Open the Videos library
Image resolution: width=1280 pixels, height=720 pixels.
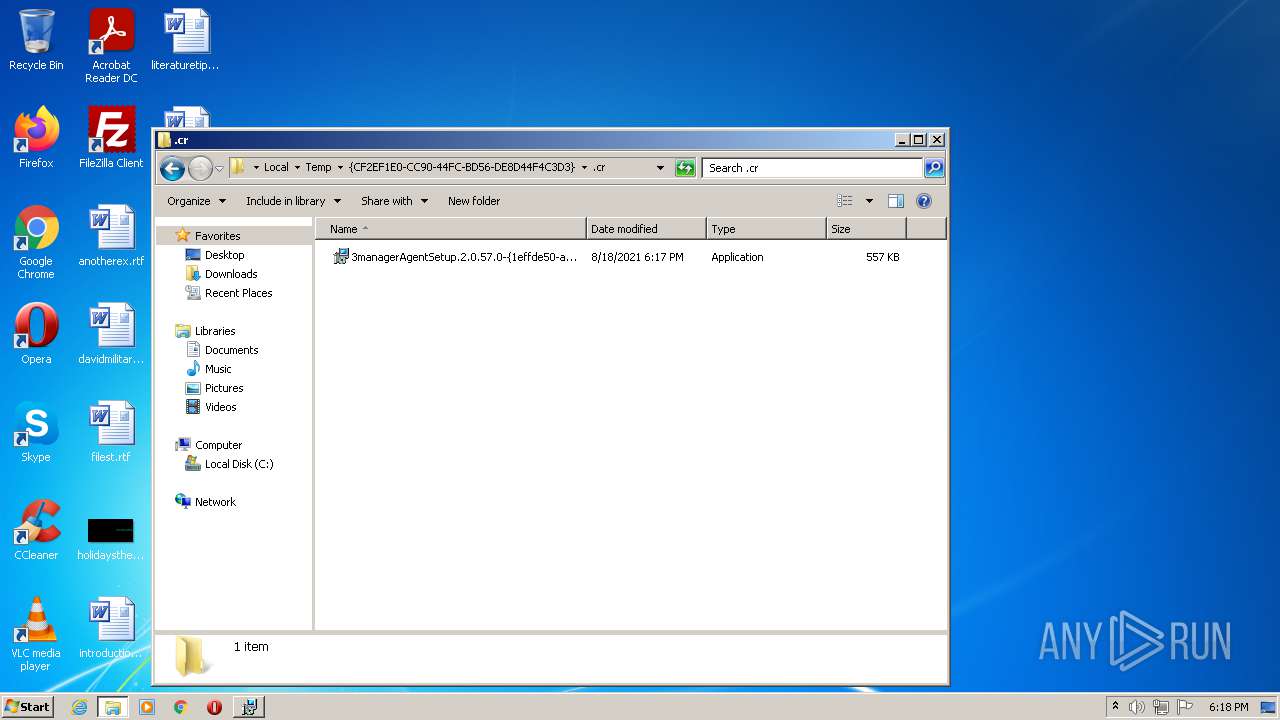pyautogui.click(x=221, y=407)
